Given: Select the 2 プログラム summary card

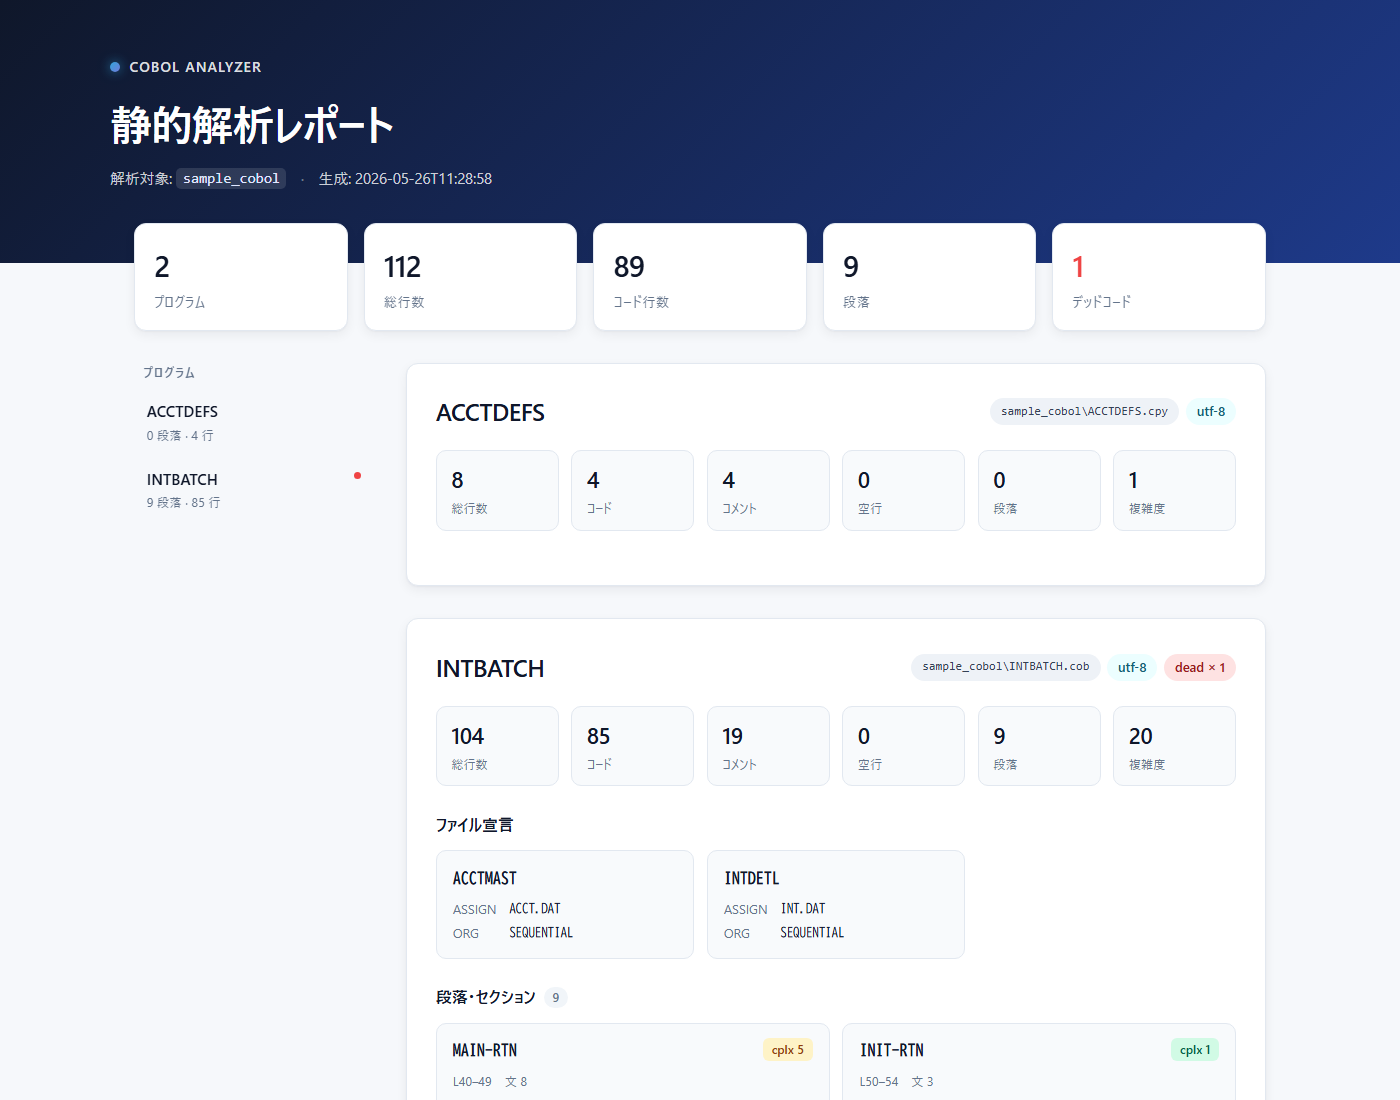Looking at the screenshot, I should click(241, 277).
